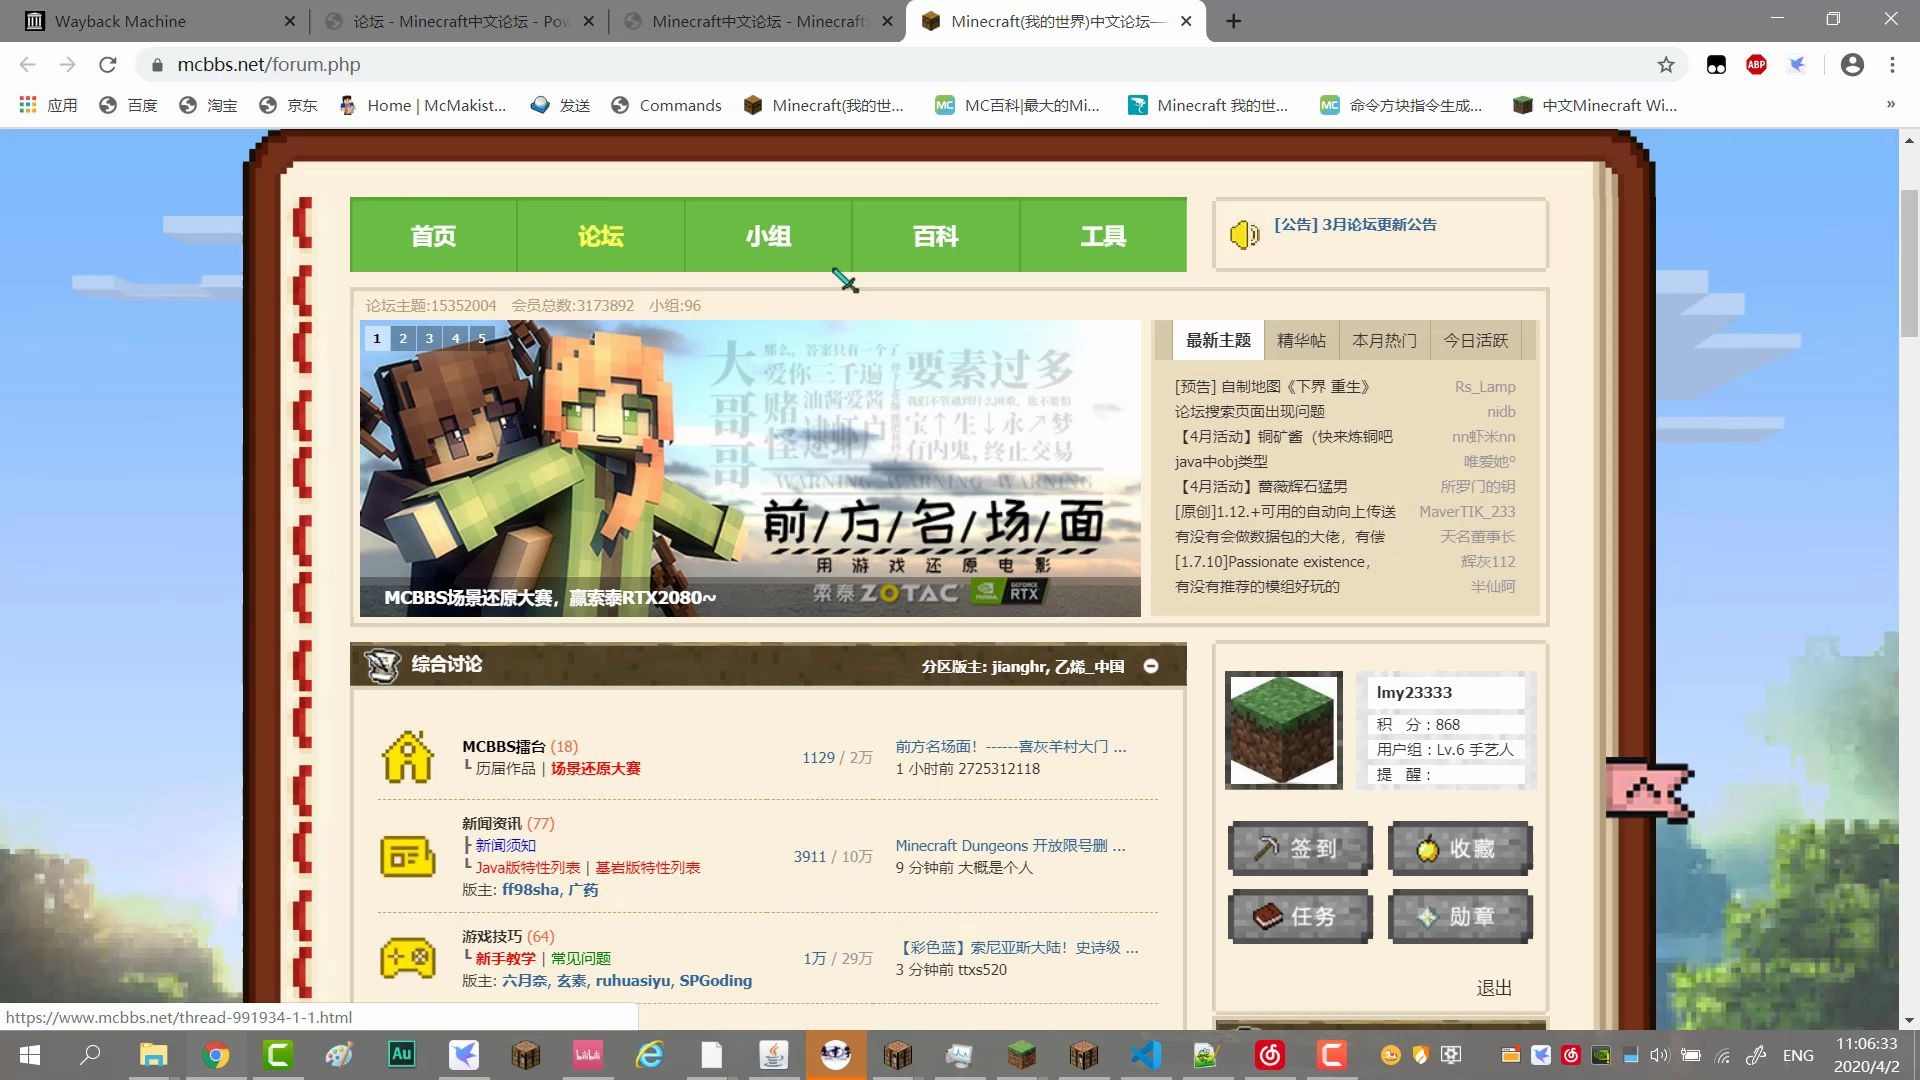Image resolution: width=1920 pixels, height=1080 pixels.
Task: Click the 勋章 medals emerald icon
Action: (1460, 917)
